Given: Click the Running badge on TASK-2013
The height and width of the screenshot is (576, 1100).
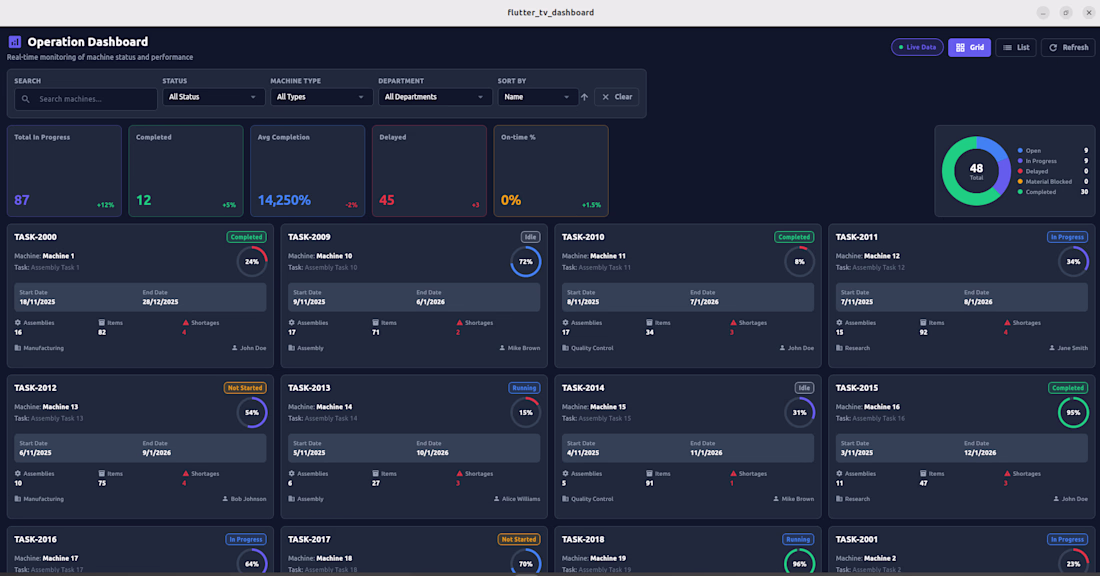Looking at the screenshot, I should 524,388.
